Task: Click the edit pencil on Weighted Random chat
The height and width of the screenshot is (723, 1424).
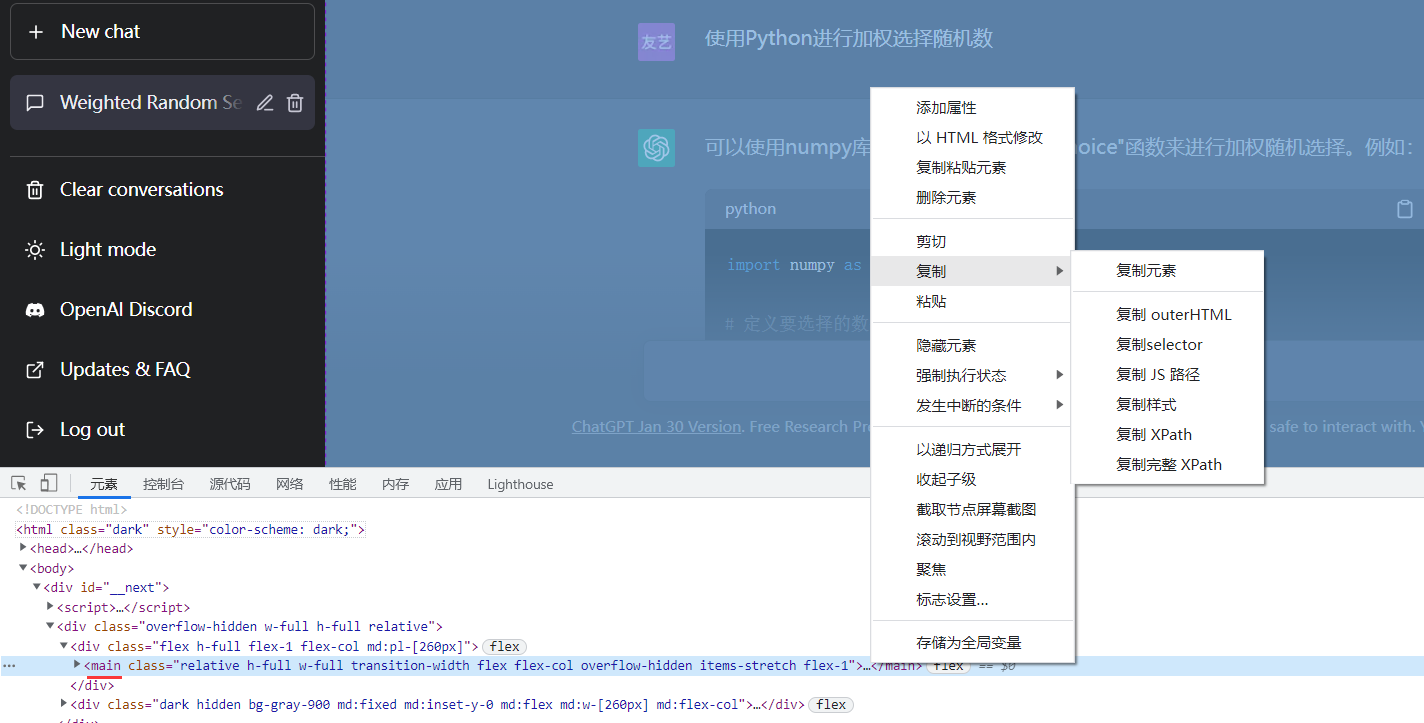Action: tap(265, 103)
